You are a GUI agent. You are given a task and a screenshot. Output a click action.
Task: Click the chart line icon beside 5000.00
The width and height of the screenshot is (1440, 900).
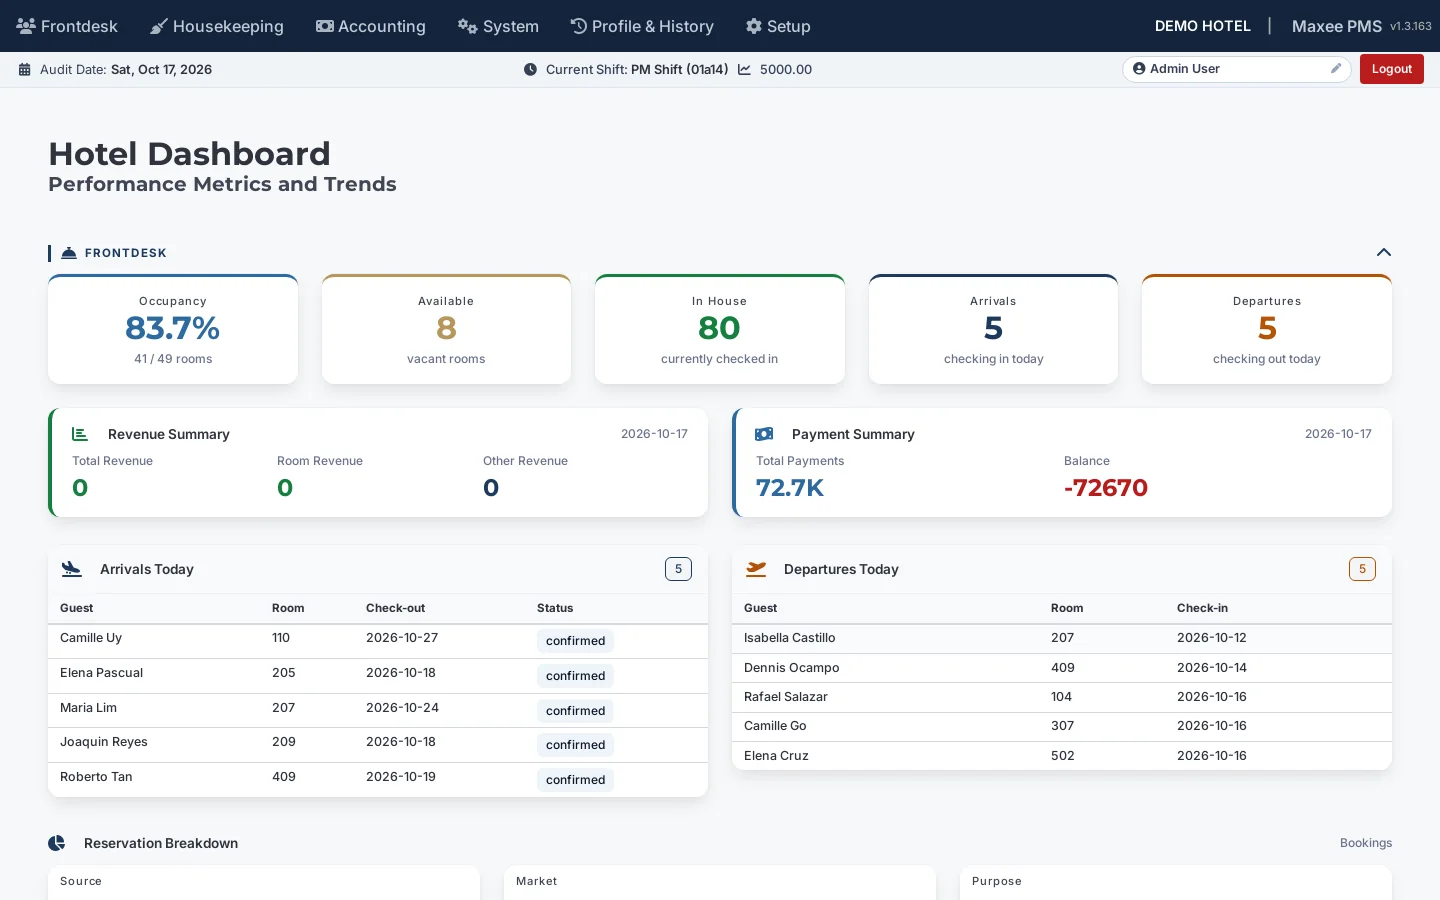click(x=744, y=70)
